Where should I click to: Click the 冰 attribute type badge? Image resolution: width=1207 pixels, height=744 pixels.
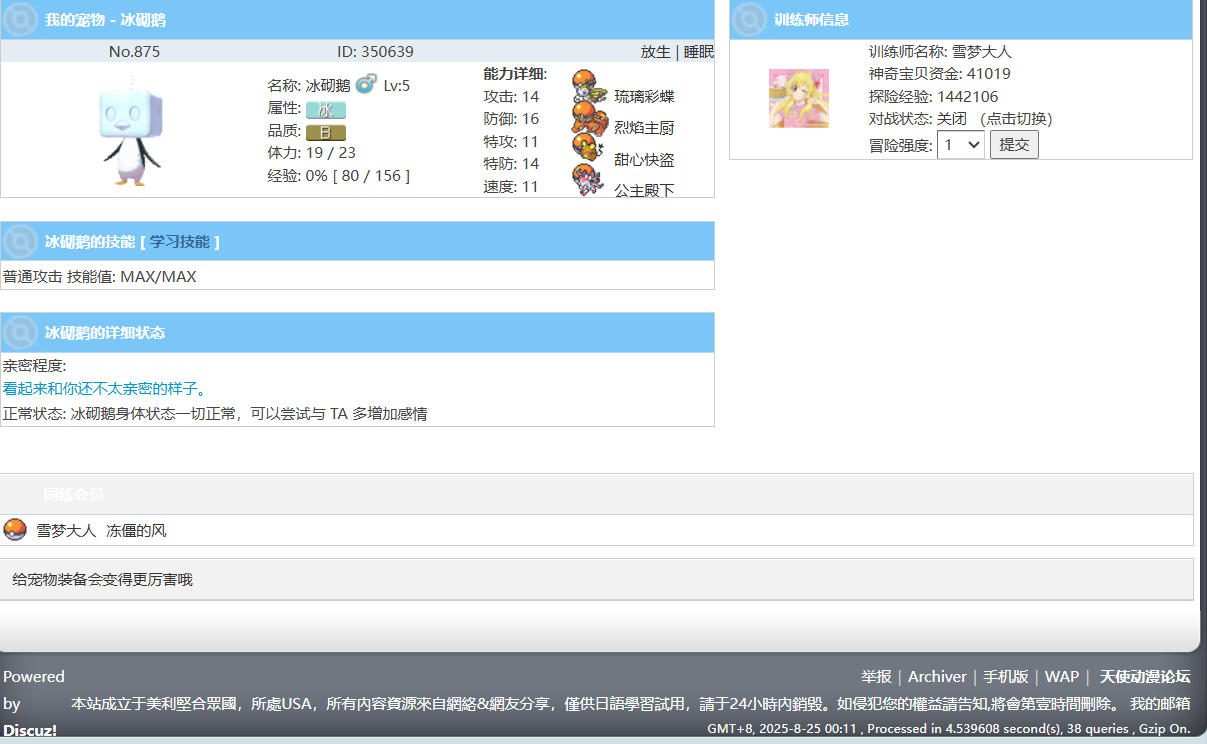(x=326, y=110)
